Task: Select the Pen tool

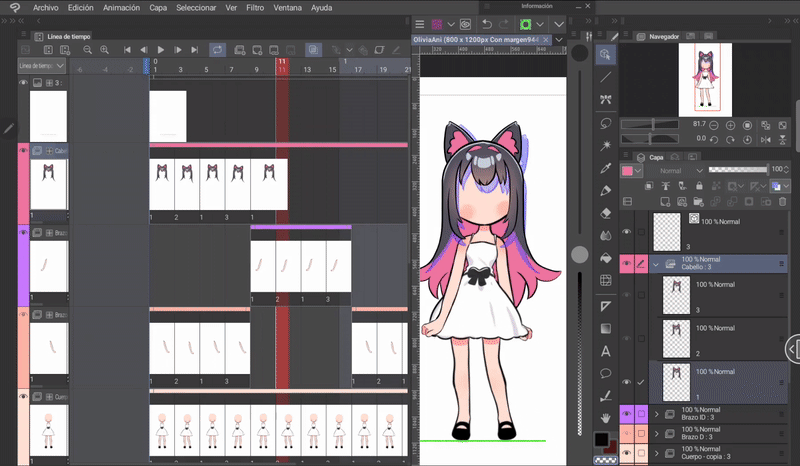Action: pyautogui.click(x=606, y=190)
